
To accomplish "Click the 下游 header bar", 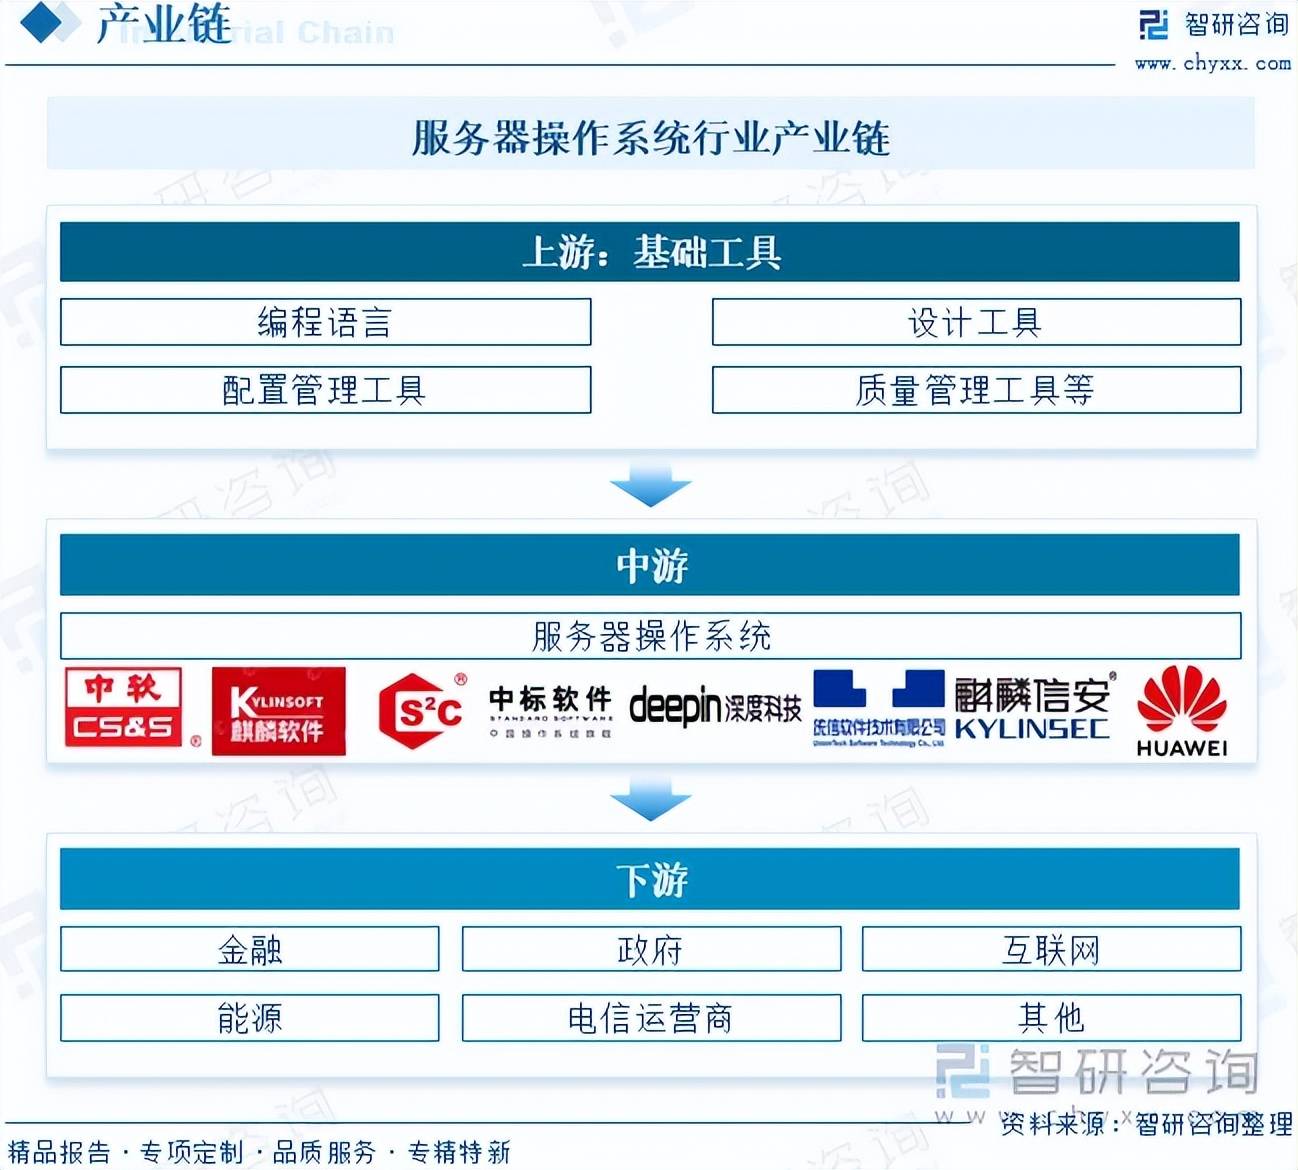I will 649,879.
